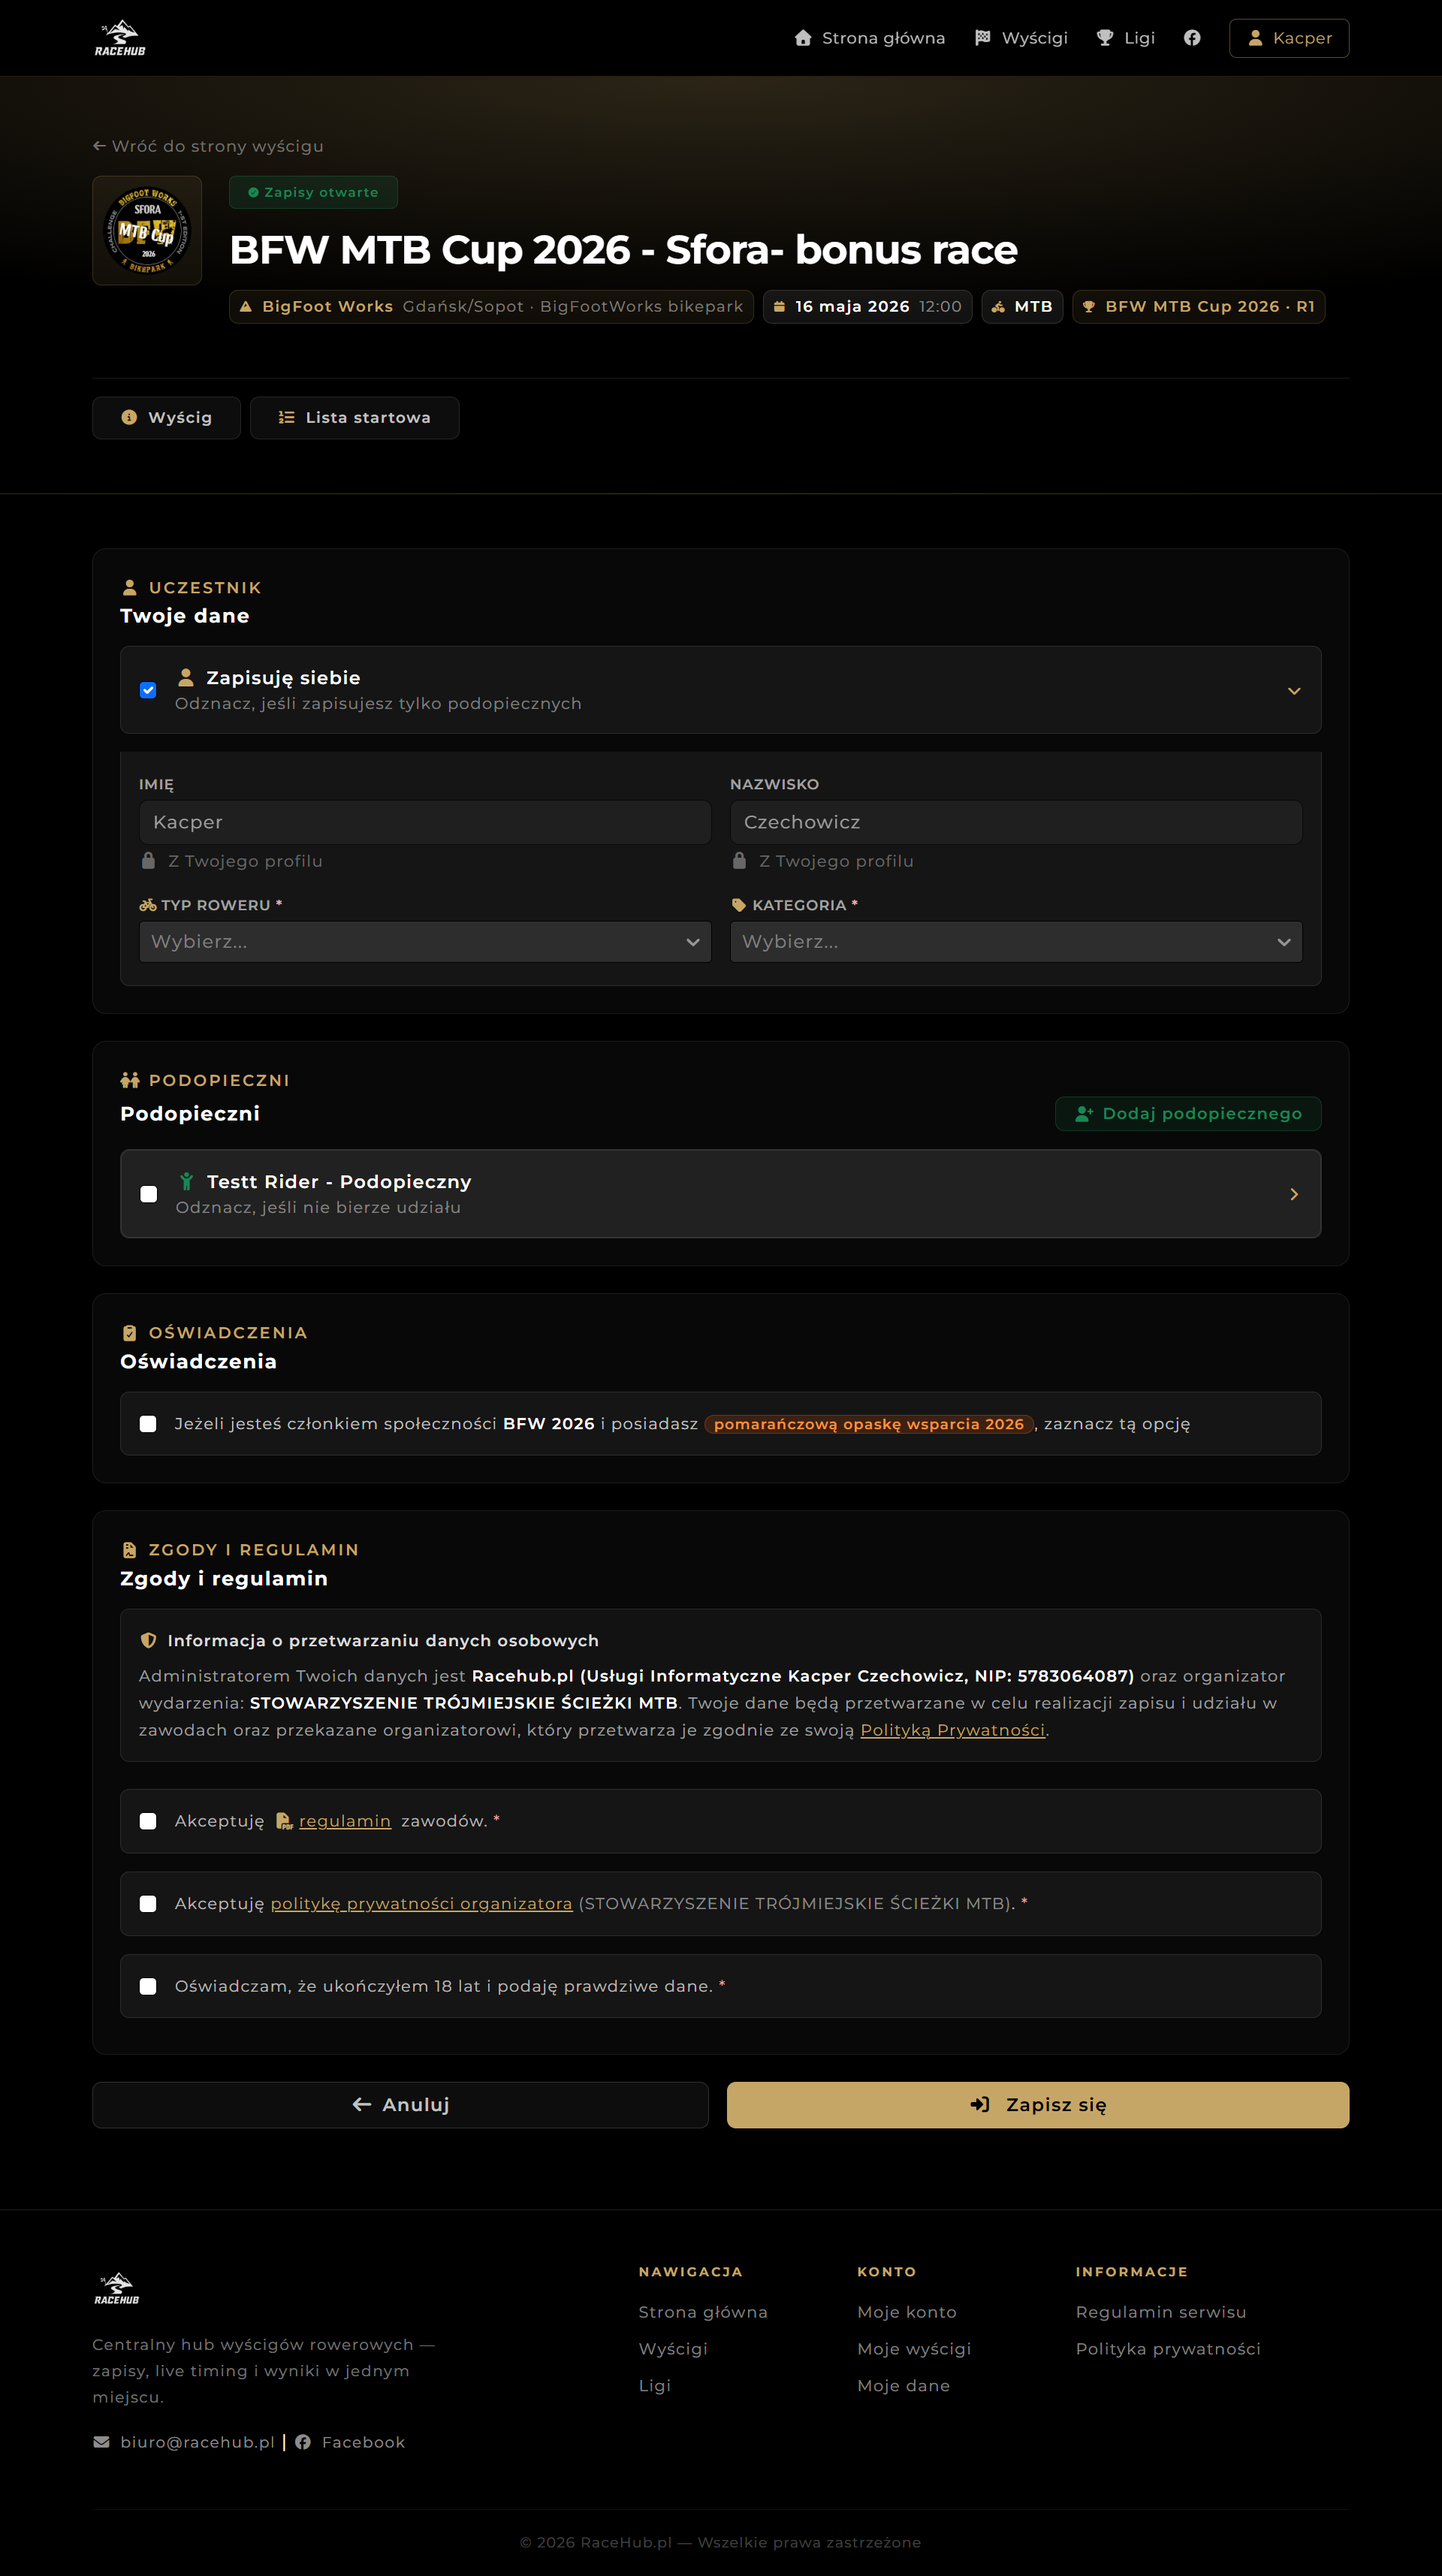Tick the BFW 2026 community member checkbox
Image resolution: width=1442 pixels, height=2576 pixels.
pyautogui.click(x=148, y=1424)
